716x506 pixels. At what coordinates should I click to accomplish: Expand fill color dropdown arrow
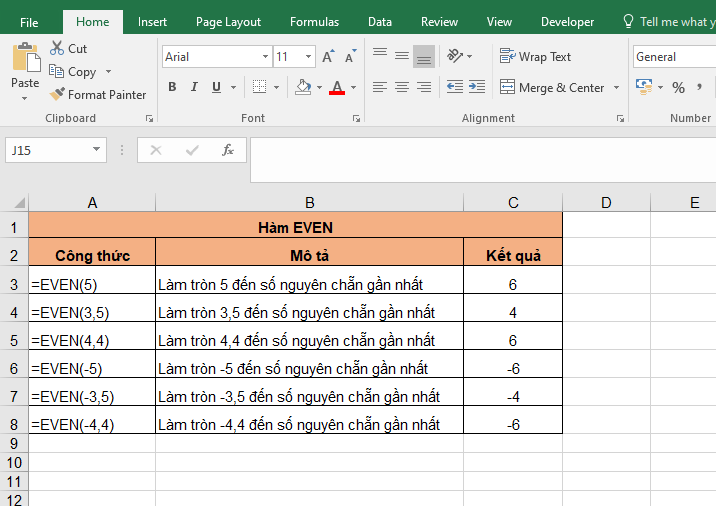[x=319, y=87]
